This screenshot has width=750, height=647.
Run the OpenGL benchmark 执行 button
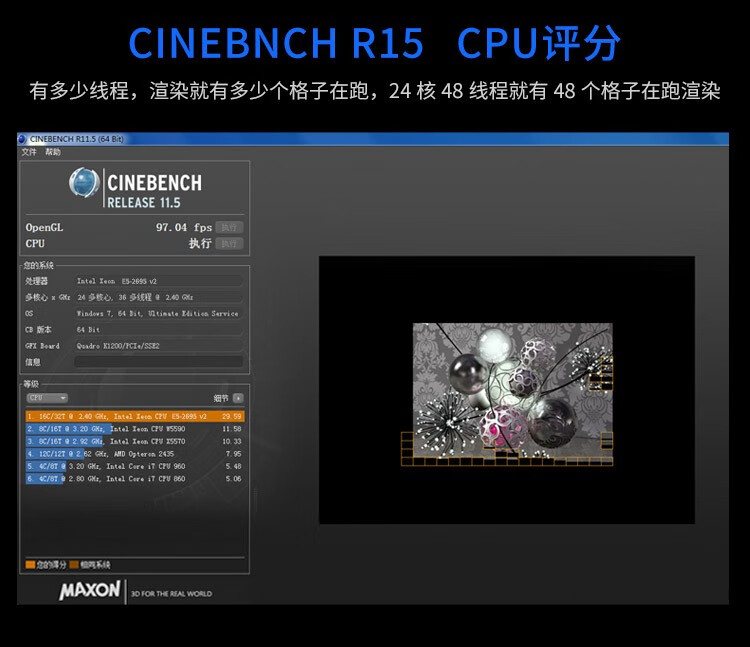(x=229, y=227)
